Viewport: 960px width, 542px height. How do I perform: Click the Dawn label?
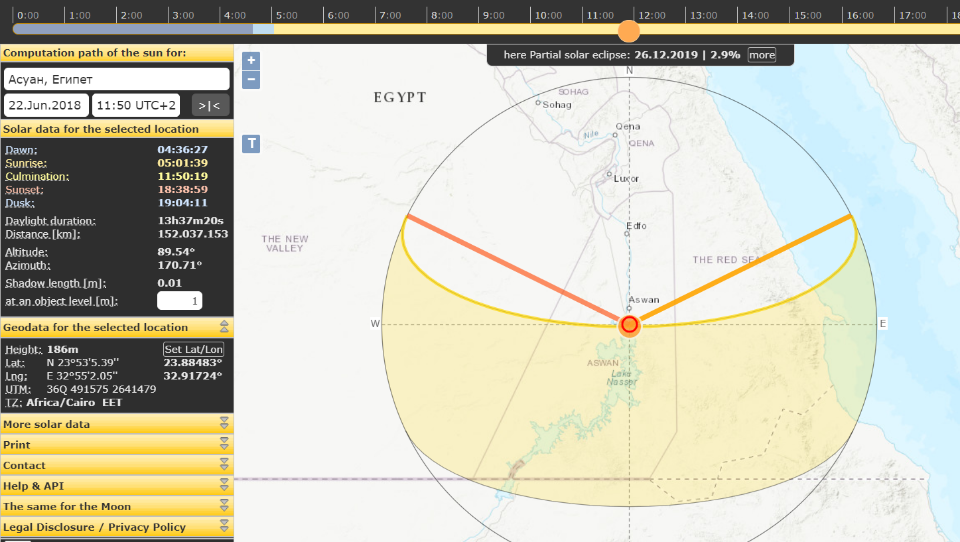tap(21, 150)
